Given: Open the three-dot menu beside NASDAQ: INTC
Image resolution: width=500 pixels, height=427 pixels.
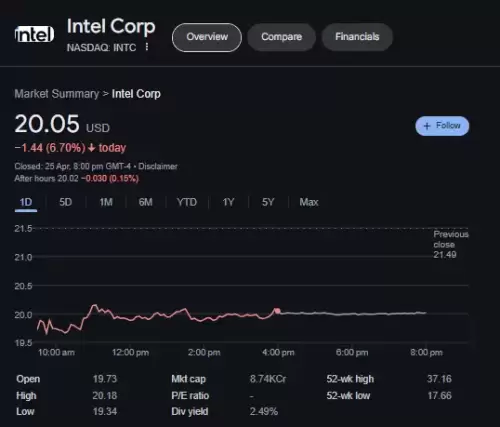Looking at the screenshot, I should 147,47.
